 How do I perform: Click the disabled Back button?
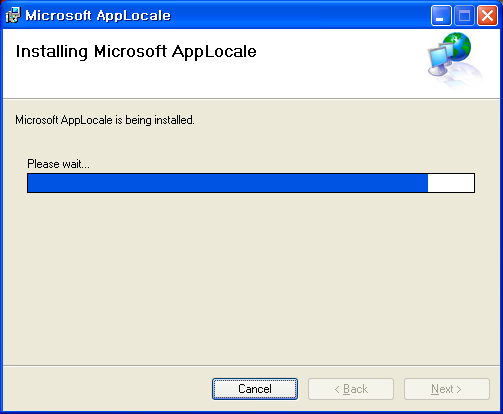351,389
